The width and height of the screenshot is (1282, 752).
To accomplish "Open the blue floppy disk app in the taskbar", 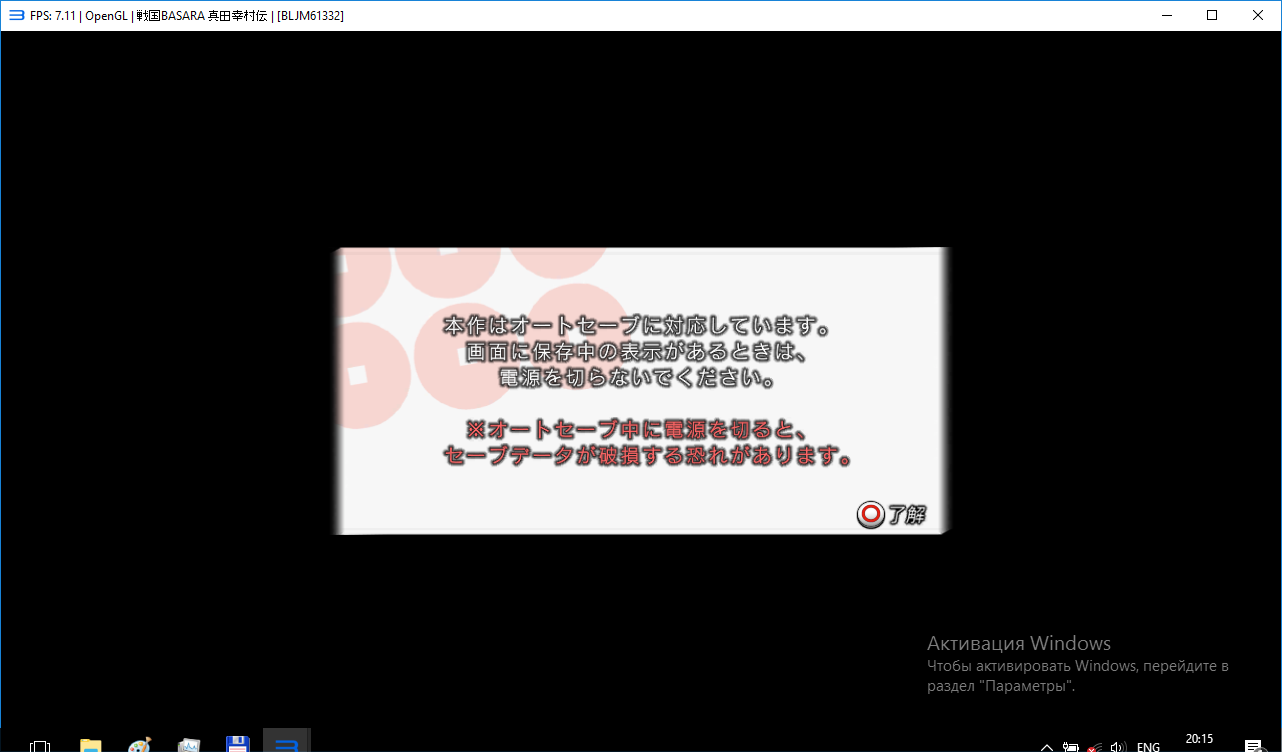I will (237, 745).
